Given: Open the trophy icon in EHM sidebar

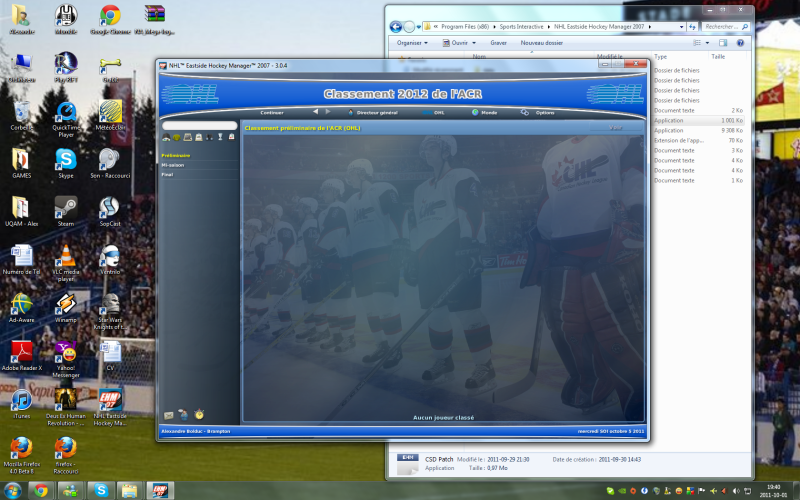Looking at the screenshot, I should click(220, 137).
